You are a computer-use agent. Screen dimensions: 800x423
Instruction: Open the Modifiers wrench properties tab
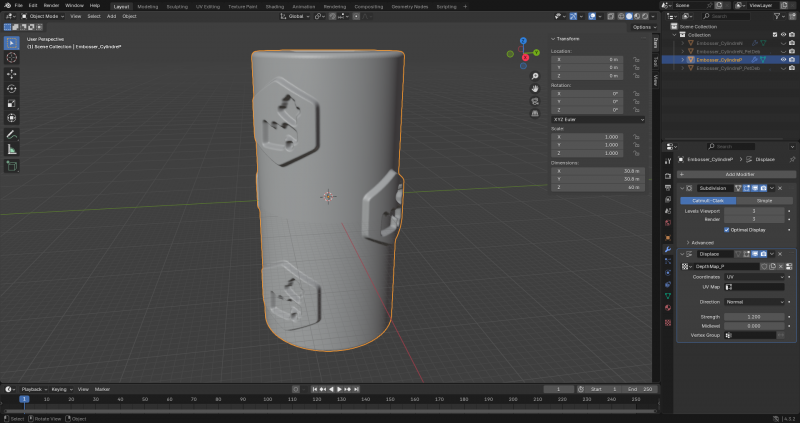pyautogui.click(x=667, y=248)
